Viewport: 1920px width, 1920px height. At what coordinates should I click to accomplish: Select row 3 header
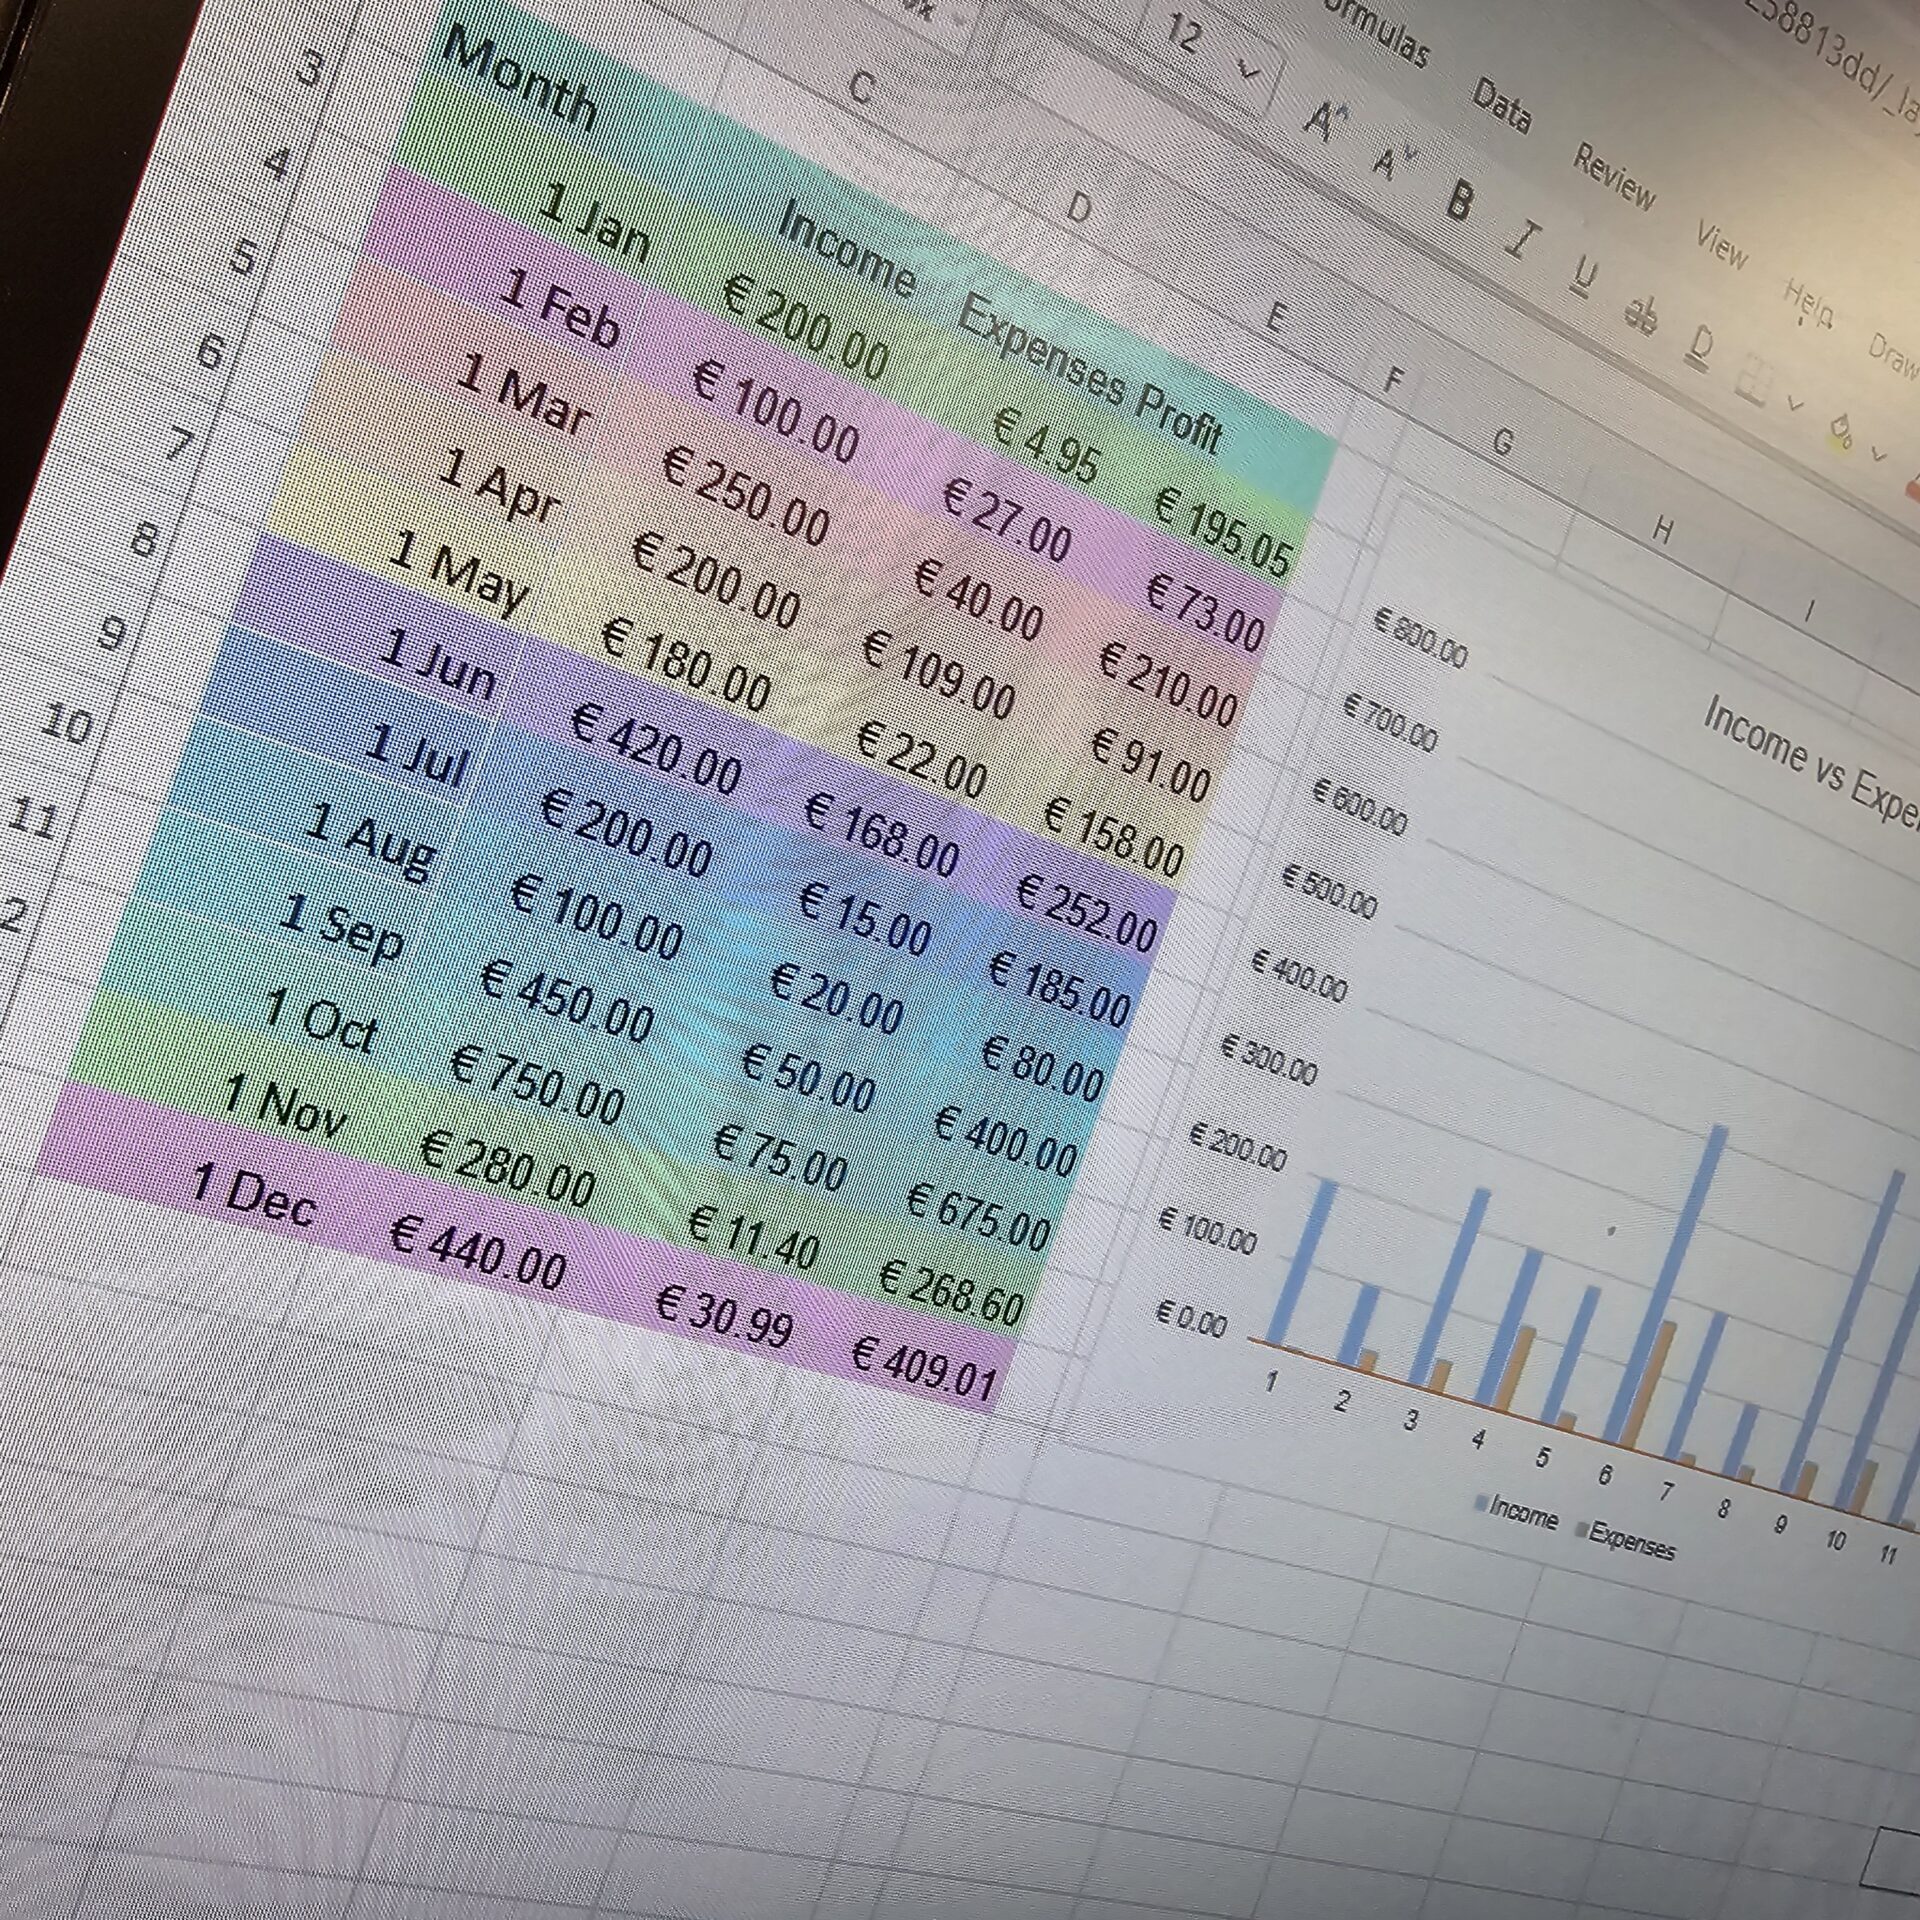point(309,69)
